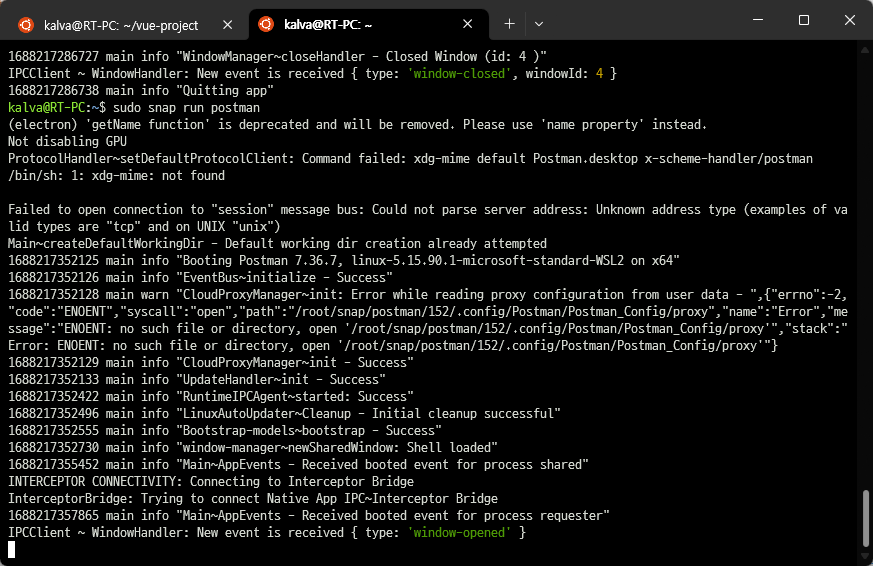Click 'InterceptorBridge: Trying to connect' line

[x=253, y=499]
